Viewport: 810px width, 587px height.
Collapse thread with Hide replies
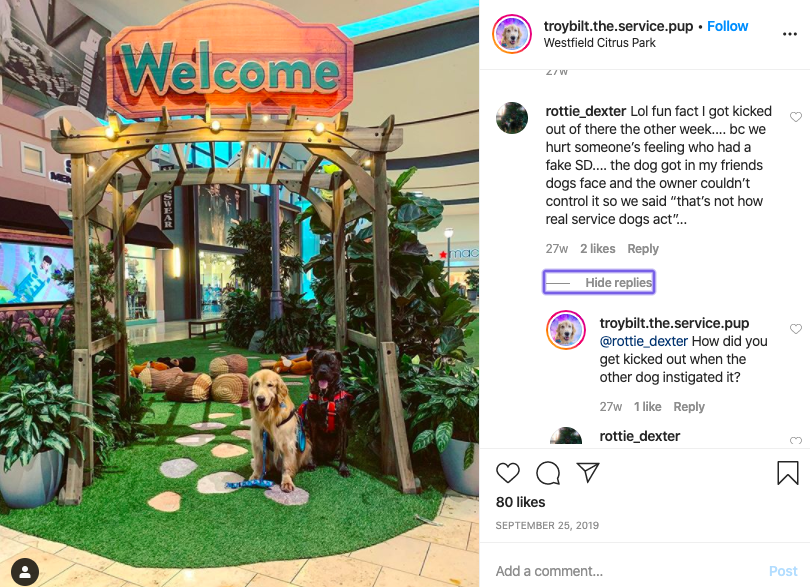point(599,283)
